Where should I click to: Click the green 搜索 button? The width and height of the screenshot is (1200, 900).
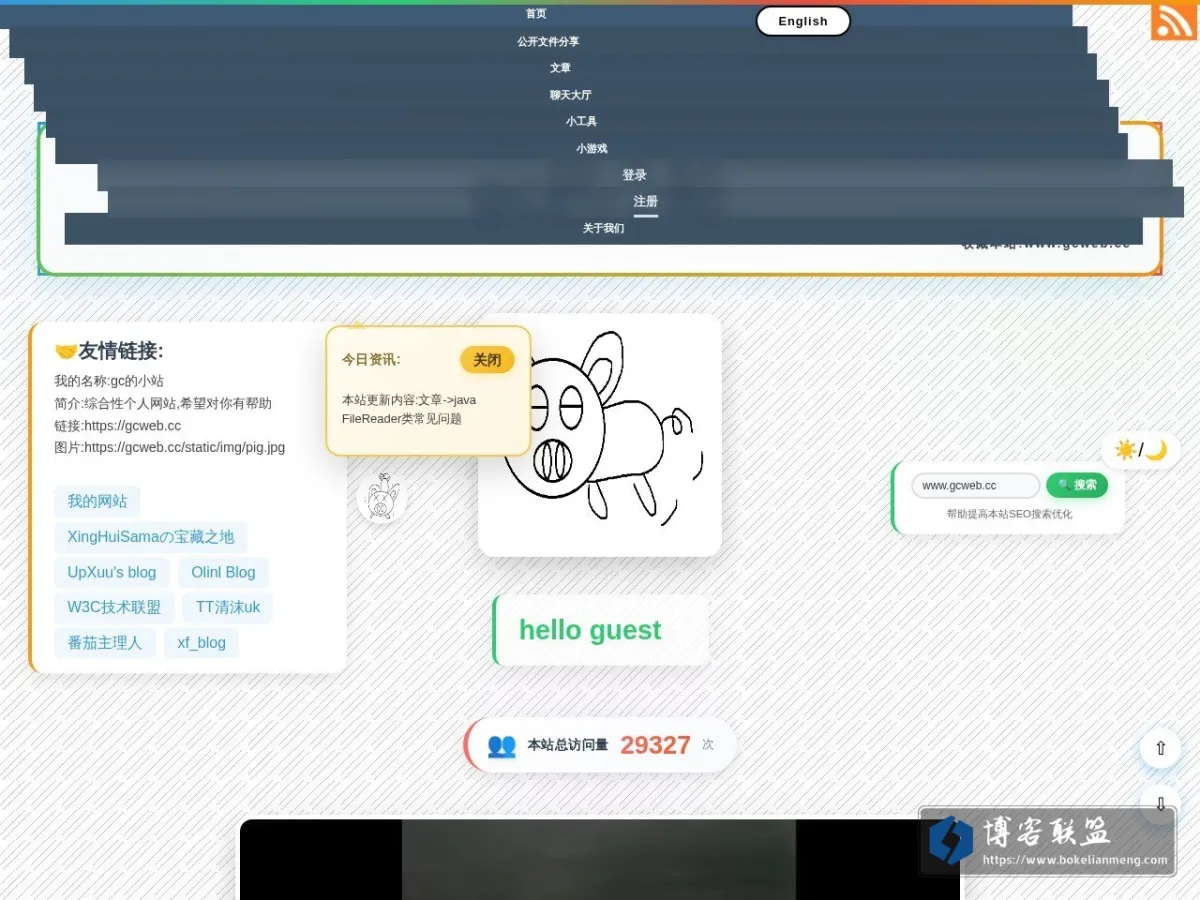pos(1077,485)
